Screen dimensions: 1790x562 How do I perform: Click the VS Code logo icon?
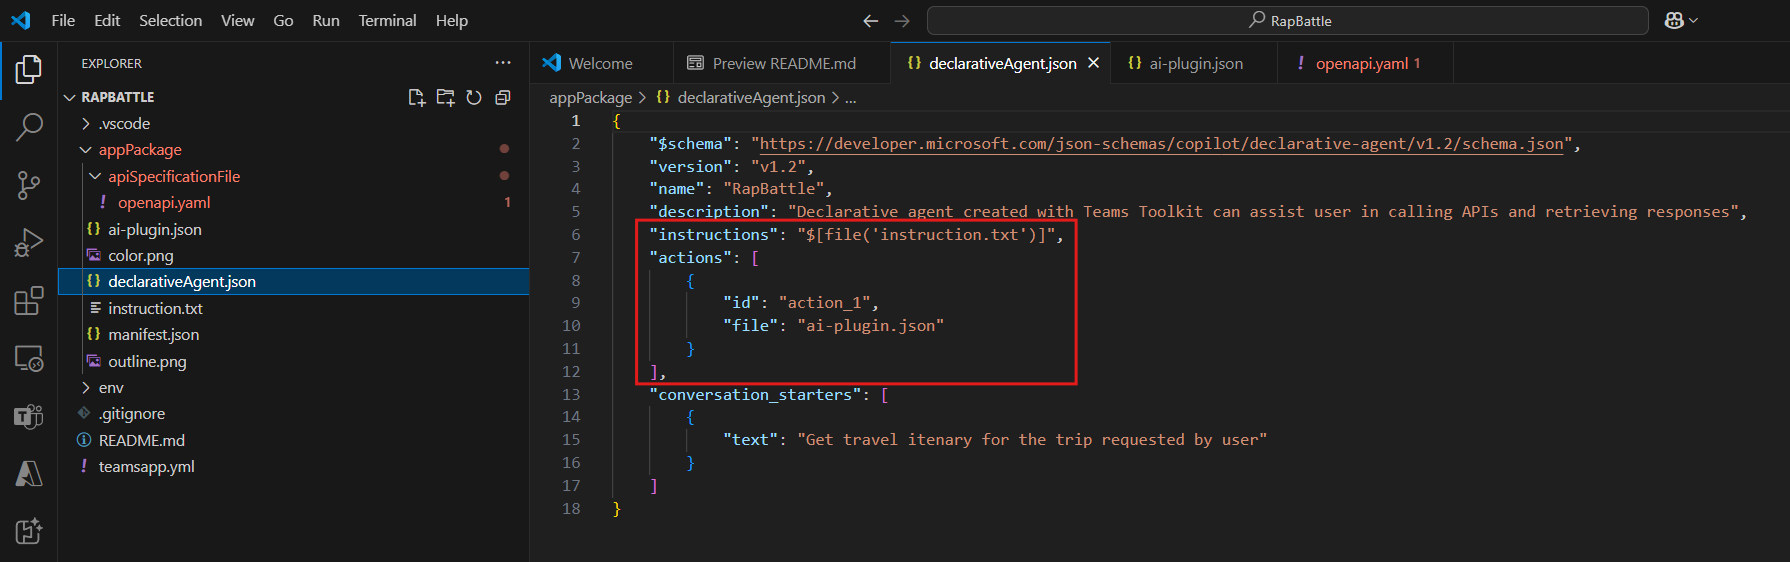(x=21, y=20)
